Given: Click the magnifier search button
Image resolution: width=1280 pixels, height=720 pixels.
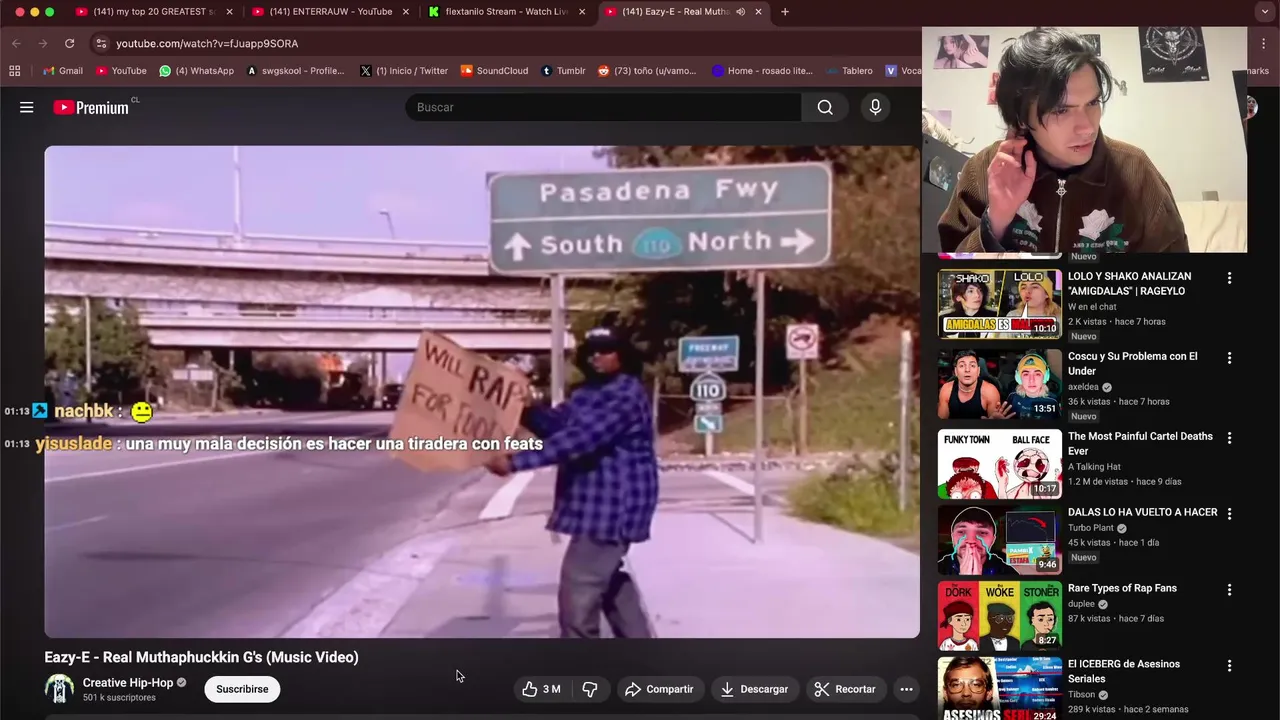Looking at the screenshot, I should coord(825,107).
